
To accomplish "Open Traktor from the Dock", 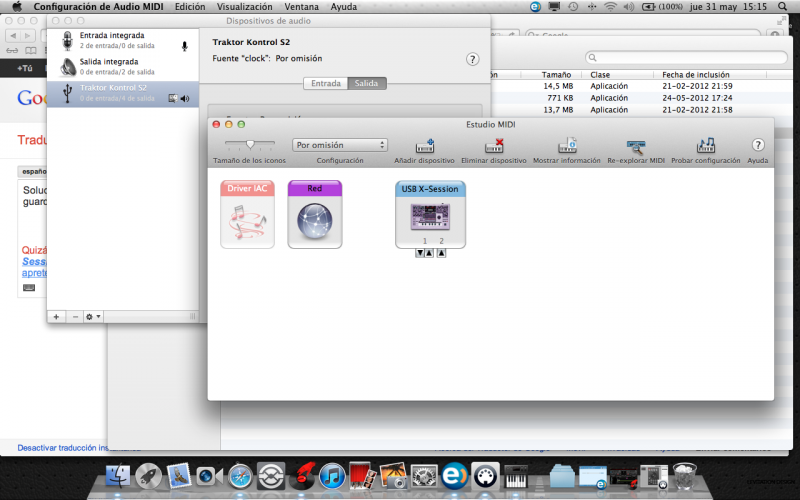I will coord(271,477).
